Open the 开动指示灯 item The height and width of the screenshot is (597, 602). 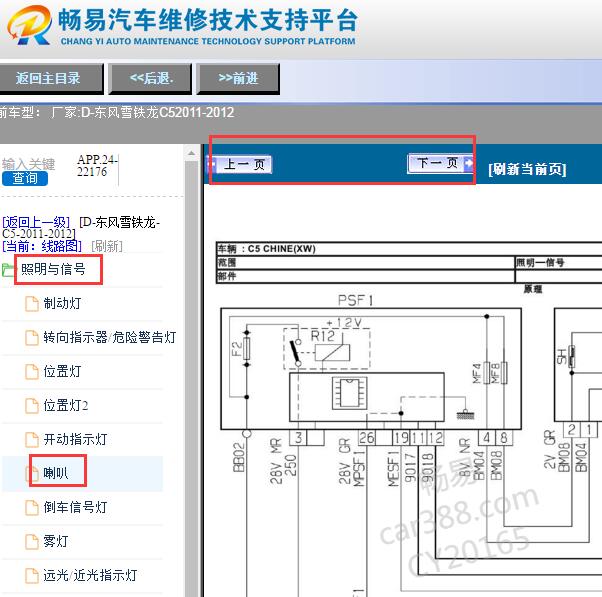[75, 439]
